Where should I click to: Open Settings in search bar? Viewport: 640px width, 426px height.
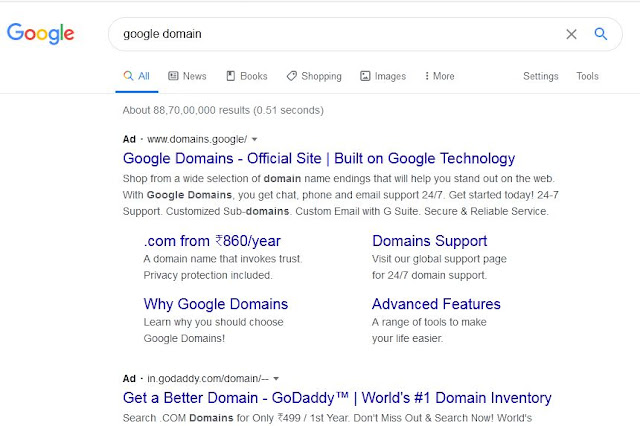point(540,76)
